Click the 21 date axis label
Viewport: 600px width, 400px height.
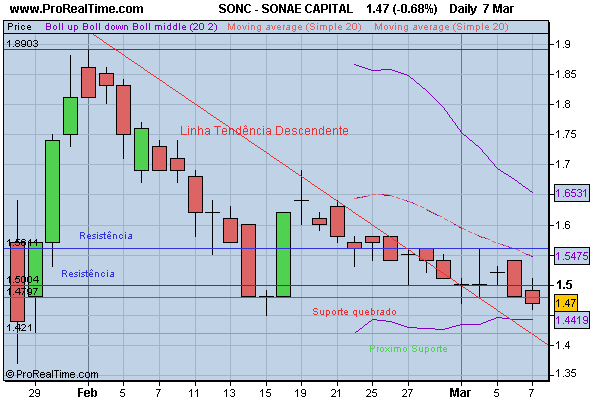tap(336, 393)
